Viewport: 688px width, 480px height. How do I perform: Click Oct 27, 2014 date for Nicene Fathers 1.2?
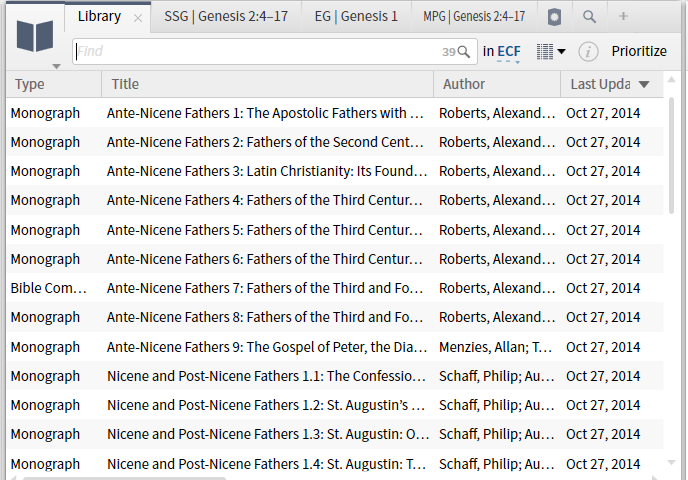(x=603, y=405)
